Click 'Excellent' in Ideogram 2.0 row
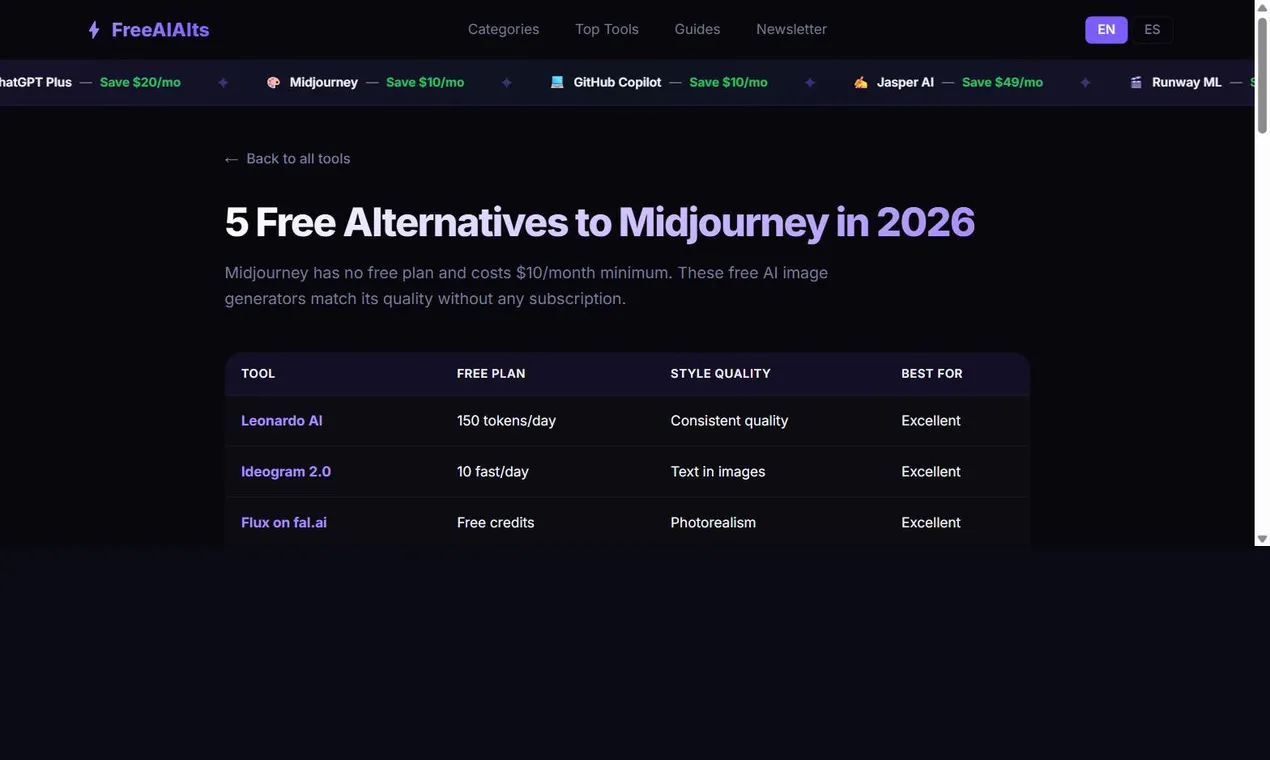 pyautogui.click(x=931, y=471)
